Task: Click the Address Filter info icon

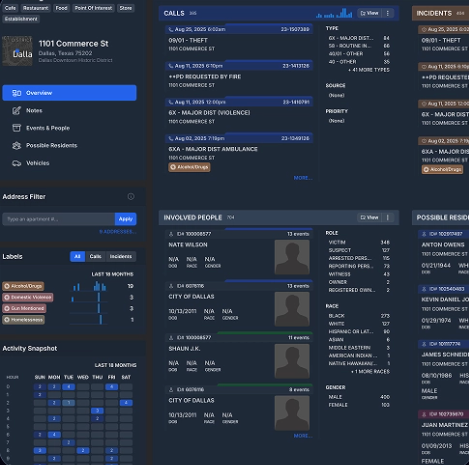Action: coord(131,197)
